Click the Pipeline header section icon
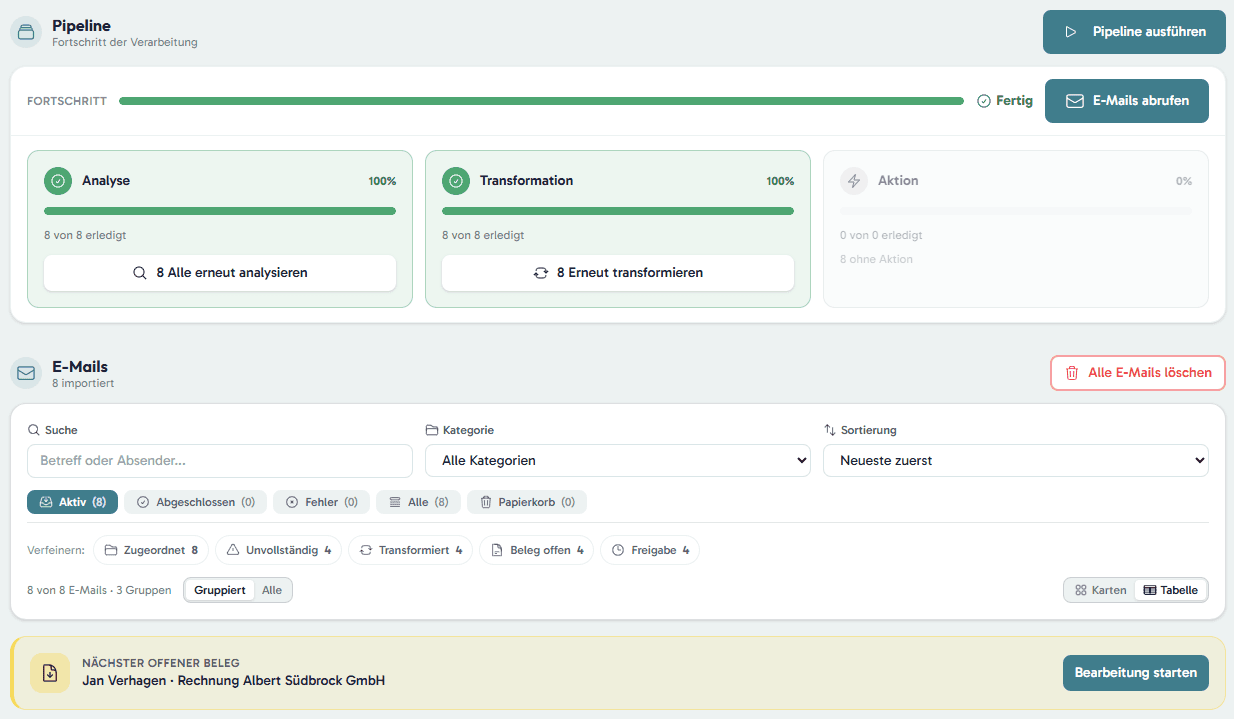This screenshot has width=1234, height=719. (26, 32)
